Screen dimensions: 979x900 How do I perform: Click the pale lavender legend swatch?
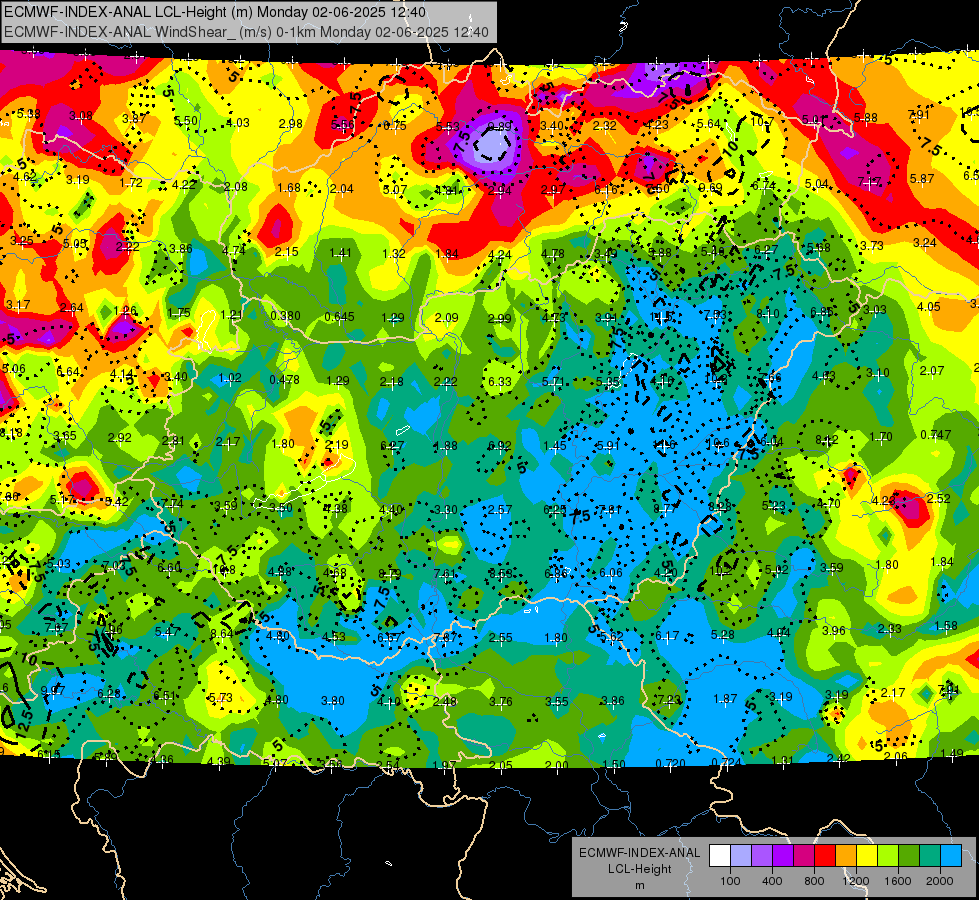point(741,856)
